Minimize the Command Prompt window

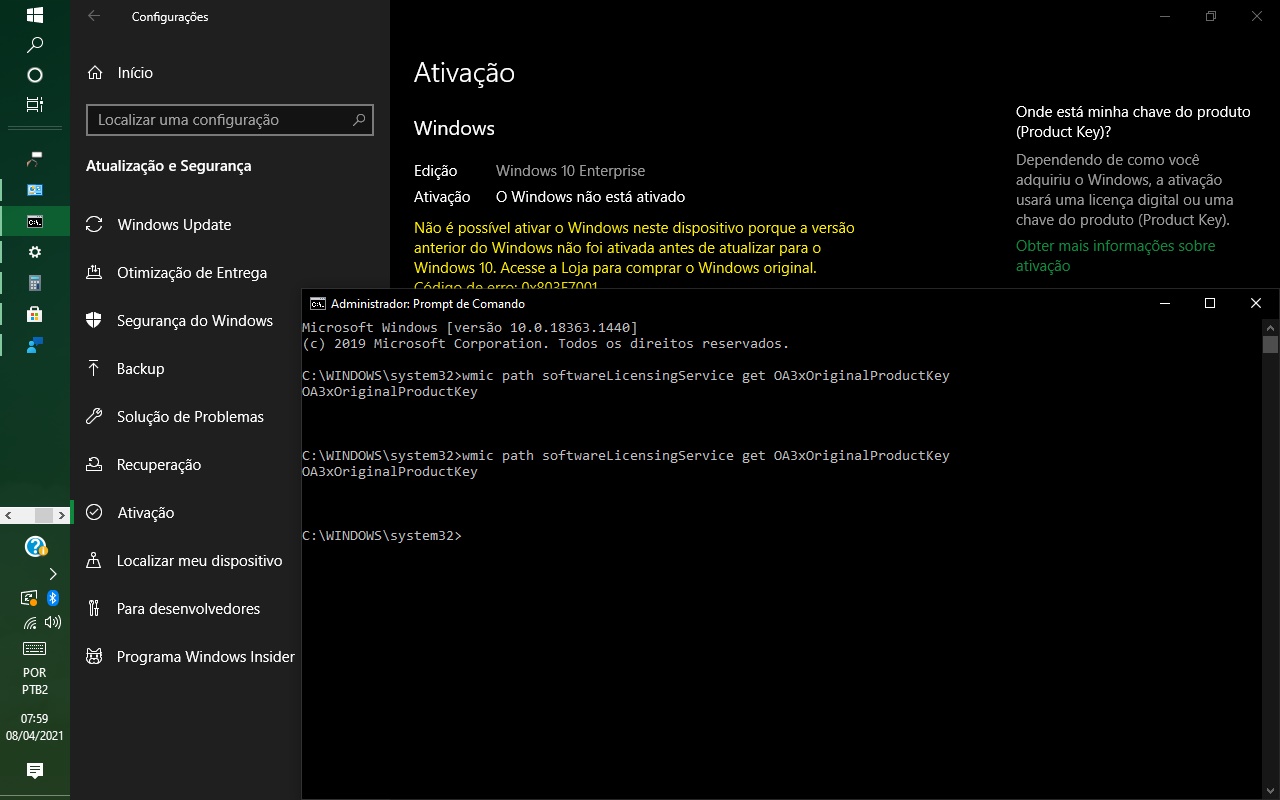coord(1164,304)
